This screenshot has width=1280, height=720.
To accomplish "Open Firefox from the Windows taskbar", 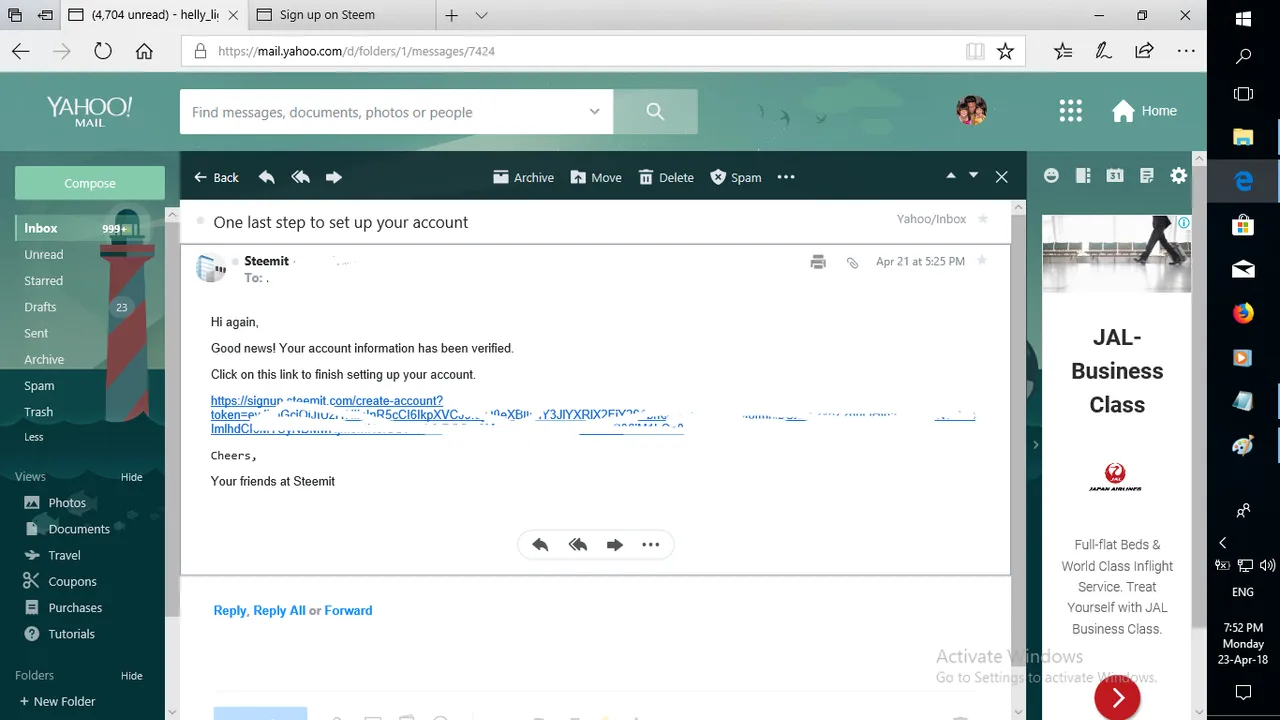I will point(1243,313).
